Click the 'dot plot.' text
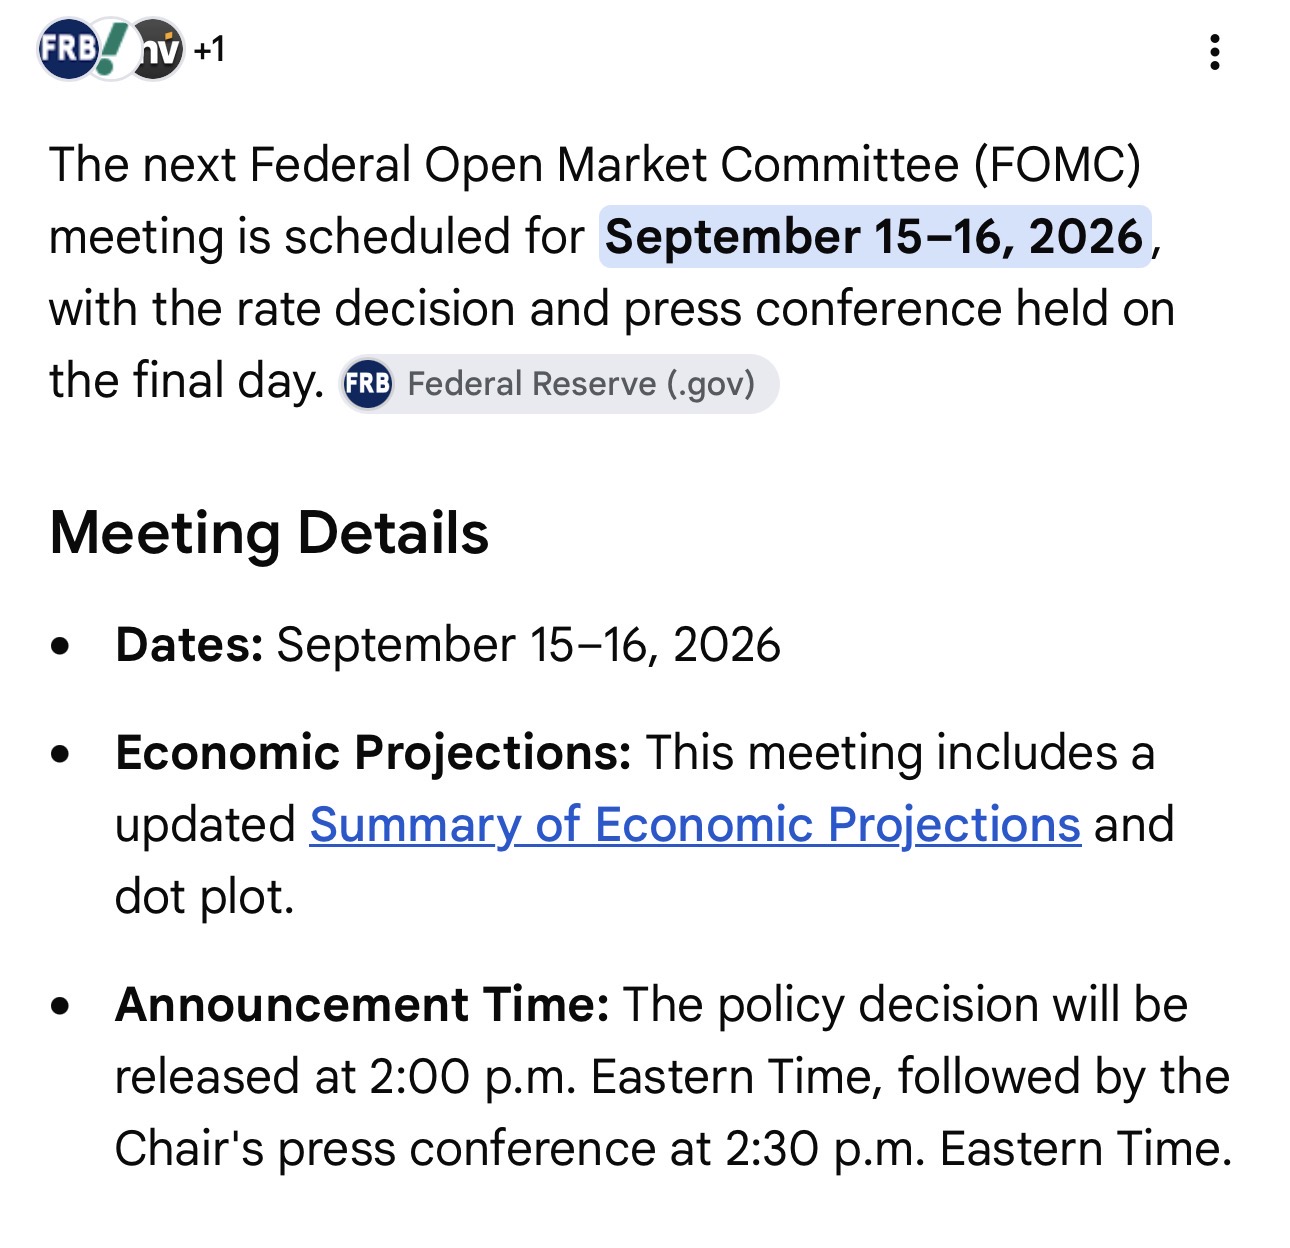Viewport: 1290px width, 1248px height. click(204, 897)
